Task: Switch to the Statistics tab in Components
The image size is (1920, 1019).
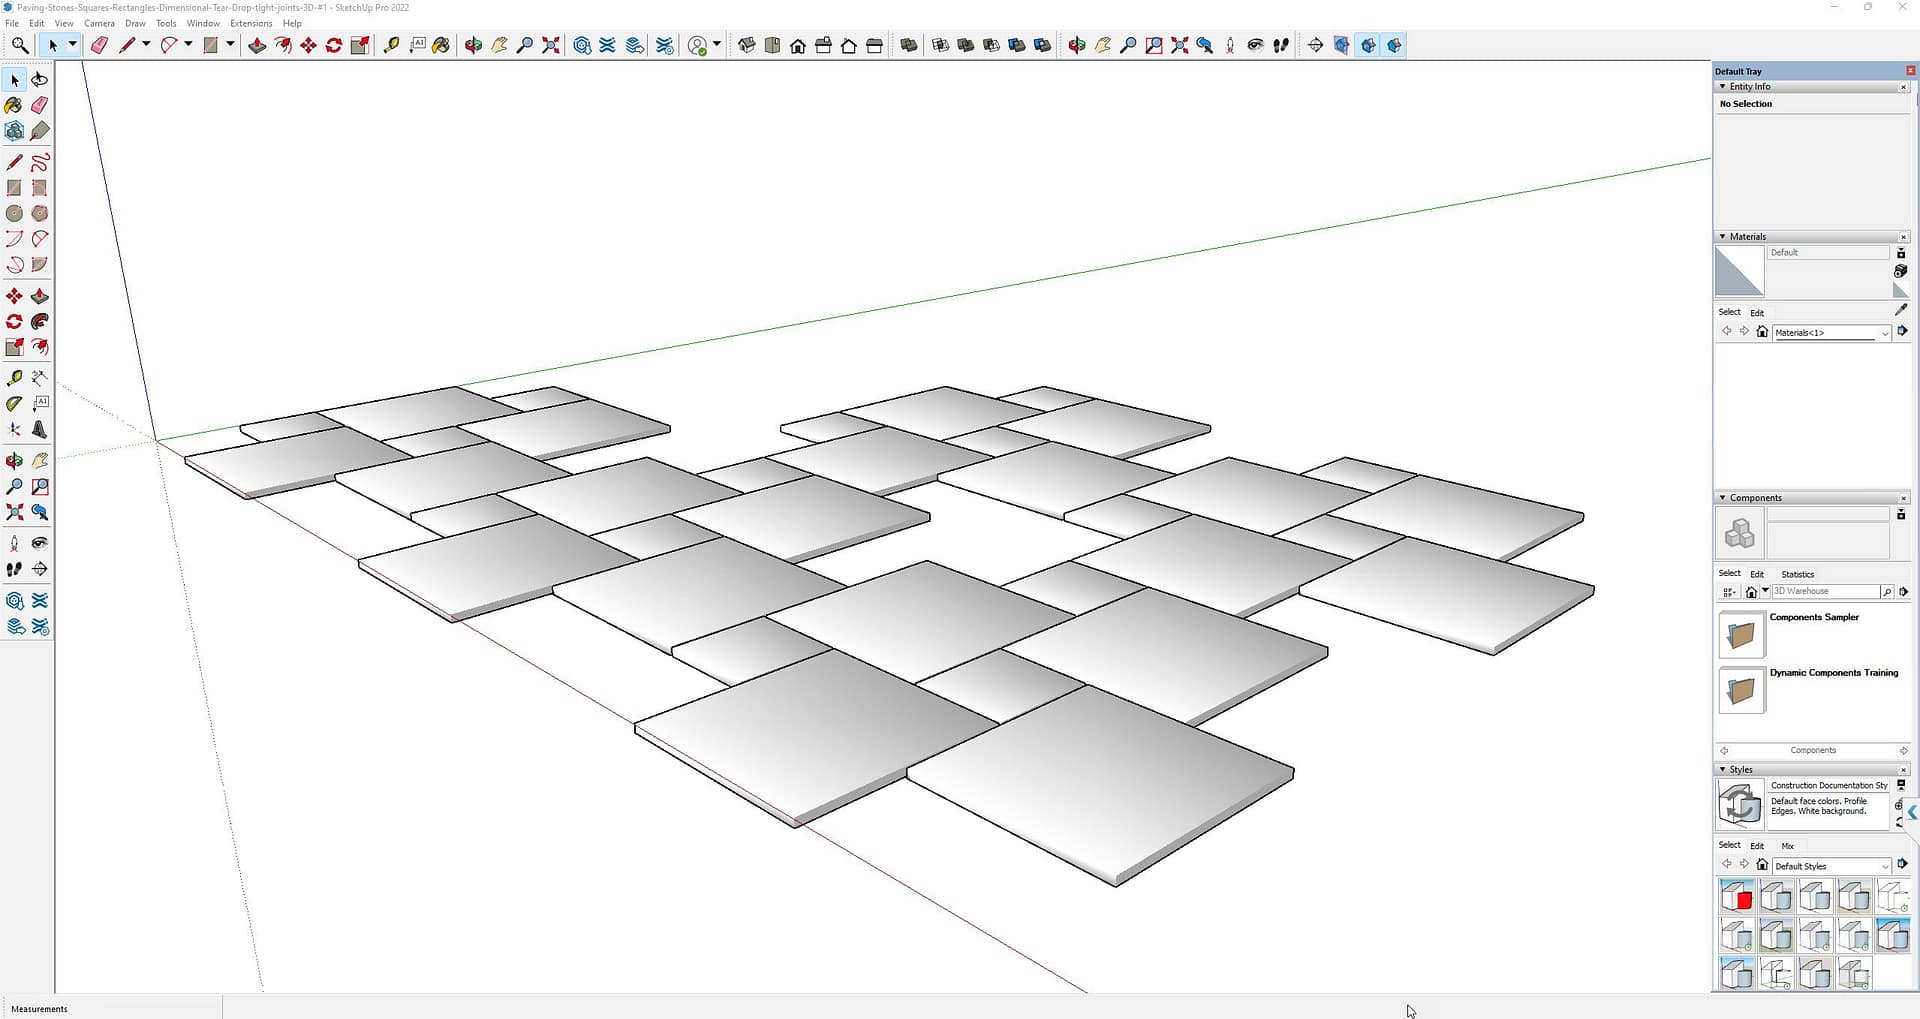Action: tap(1797, 574)
